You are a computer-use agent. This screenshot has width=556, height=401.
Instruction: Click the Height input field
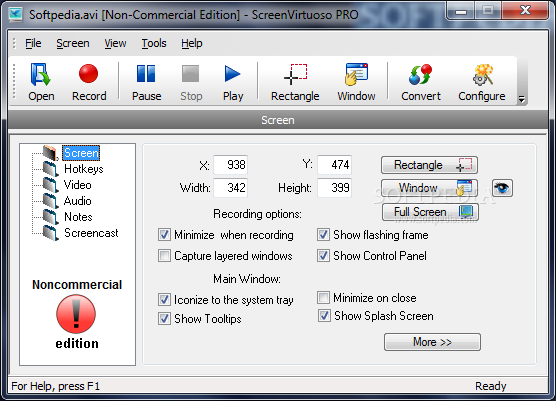tap(334, 188)
